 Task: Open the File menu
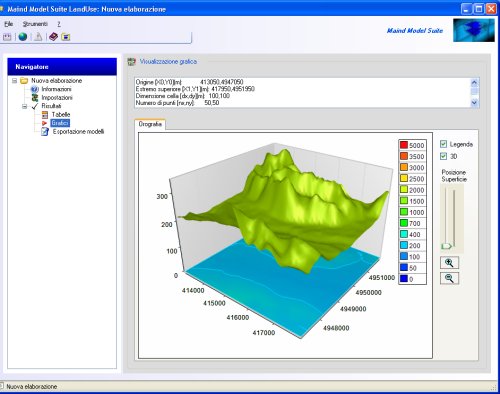click(x=9, y=24)
